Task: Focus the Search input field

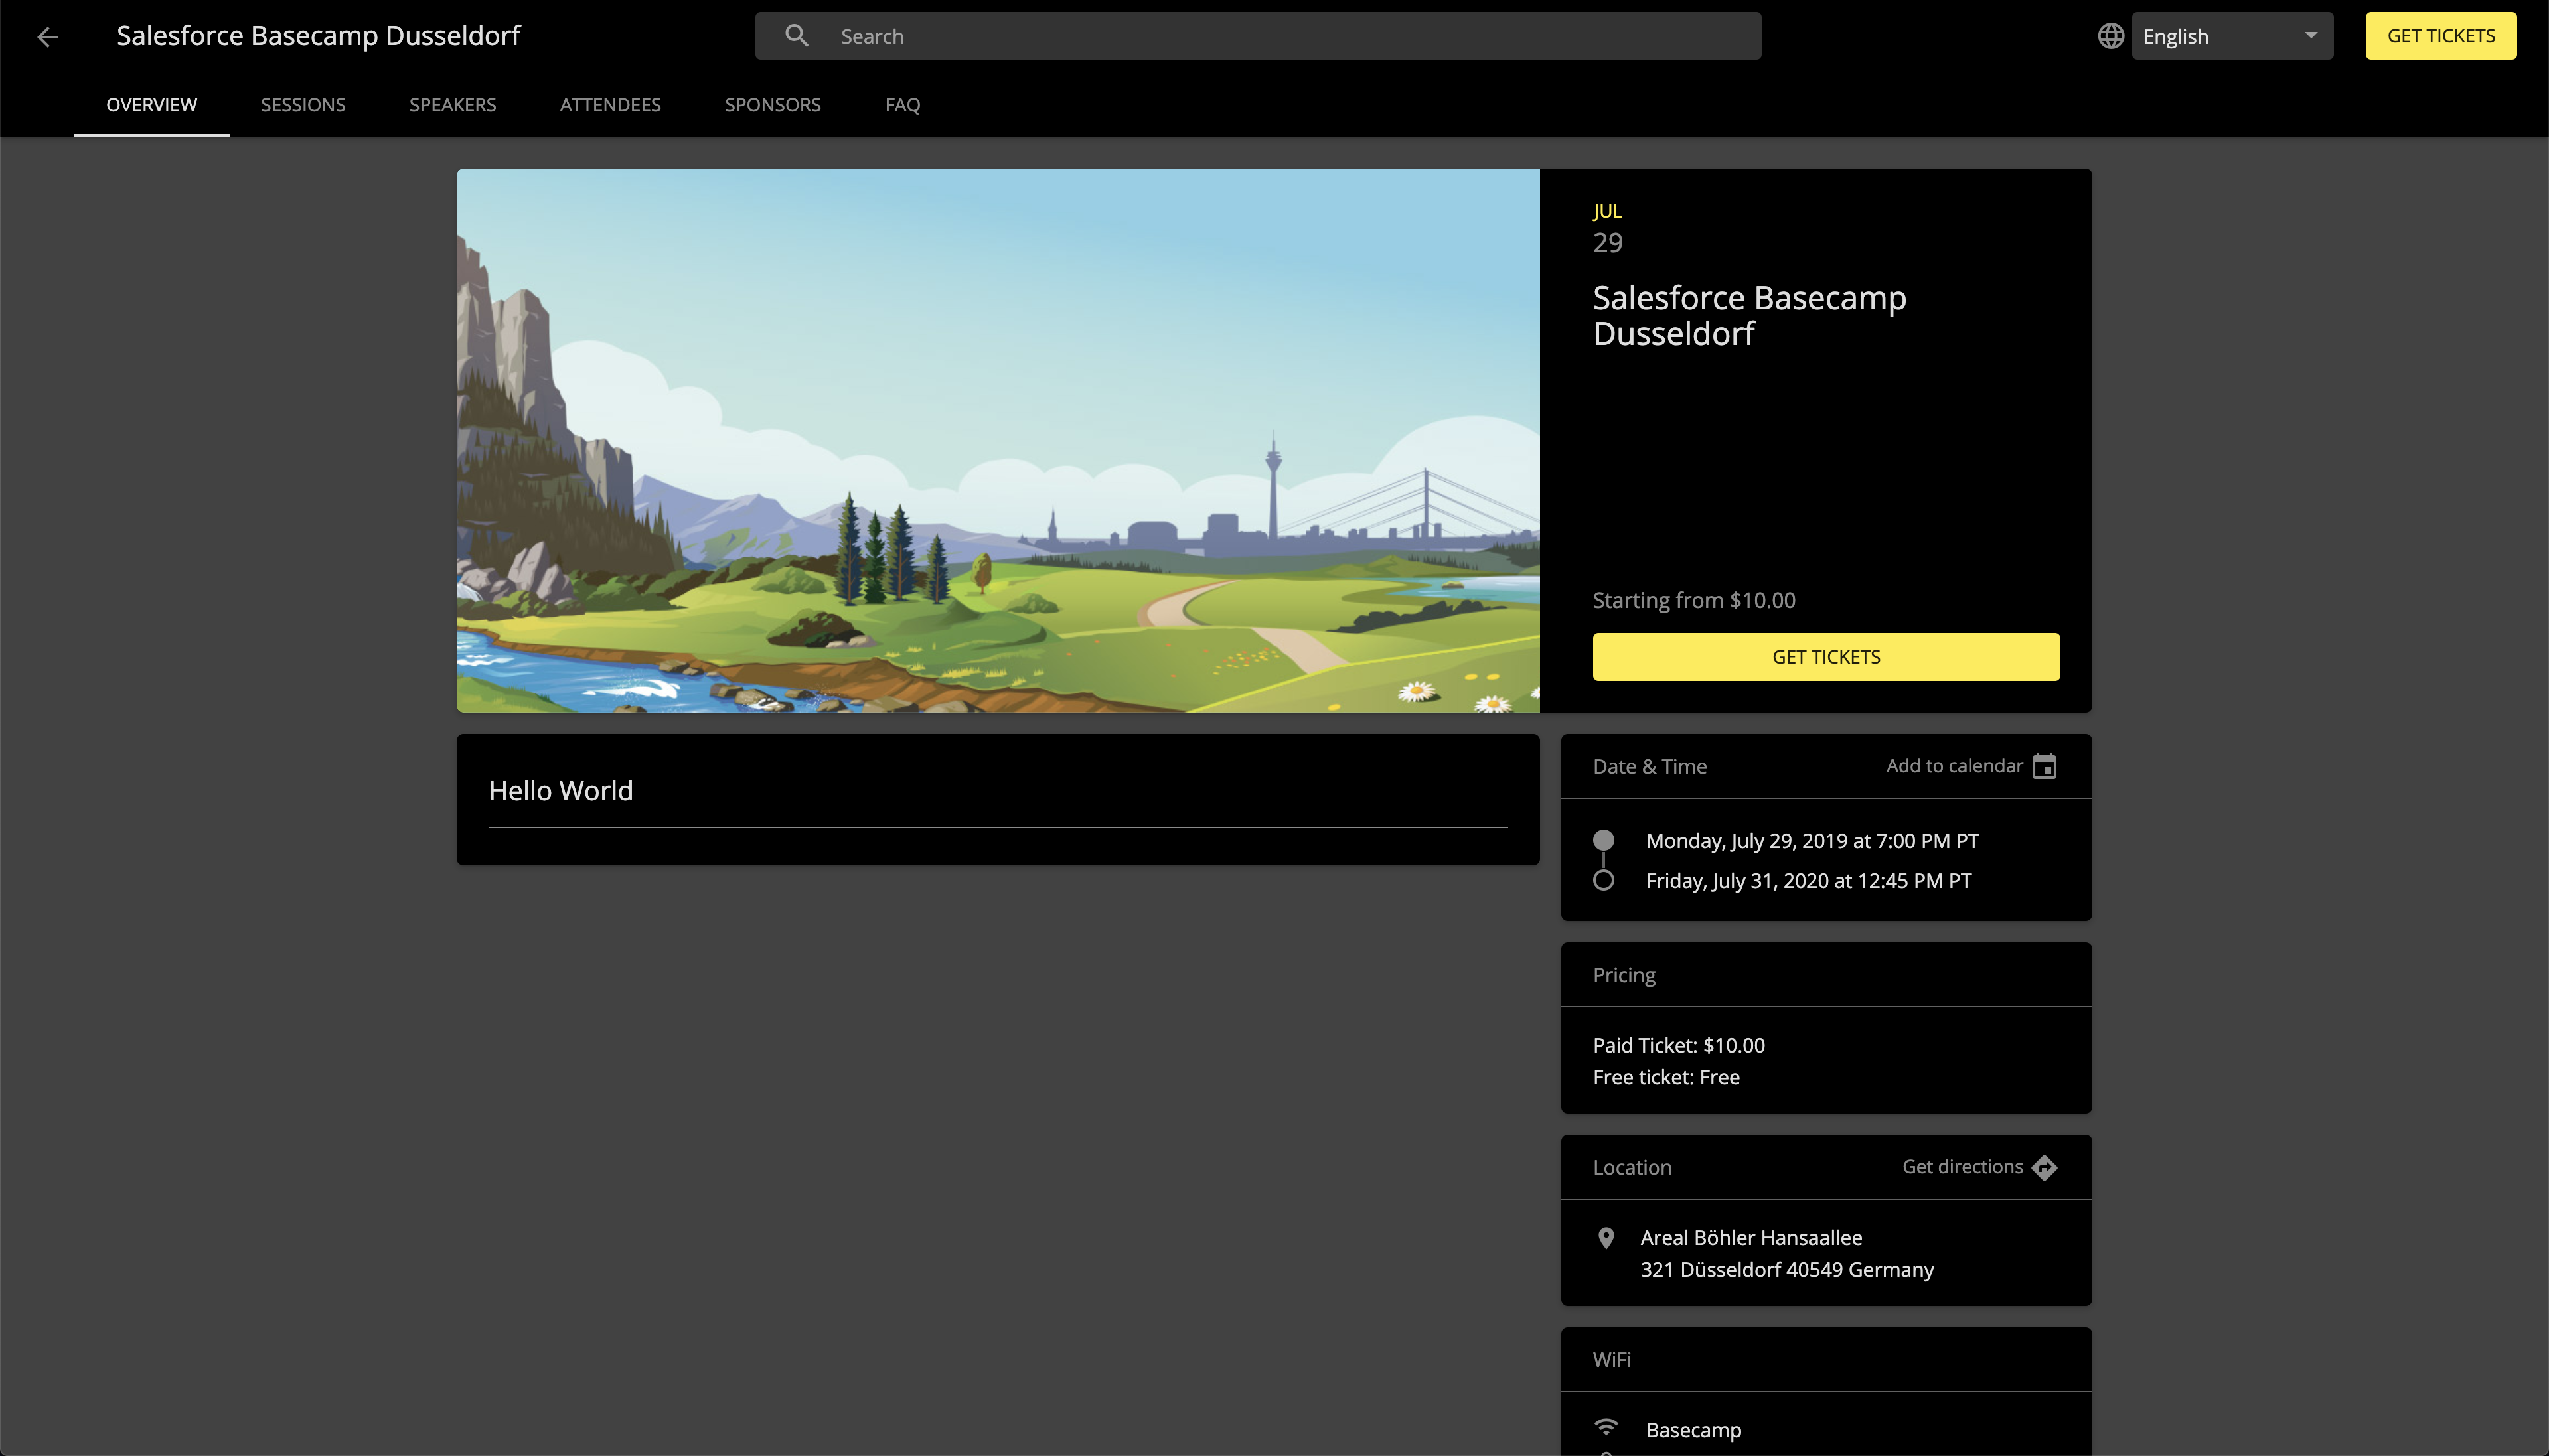Action: tap(1257, 36)
